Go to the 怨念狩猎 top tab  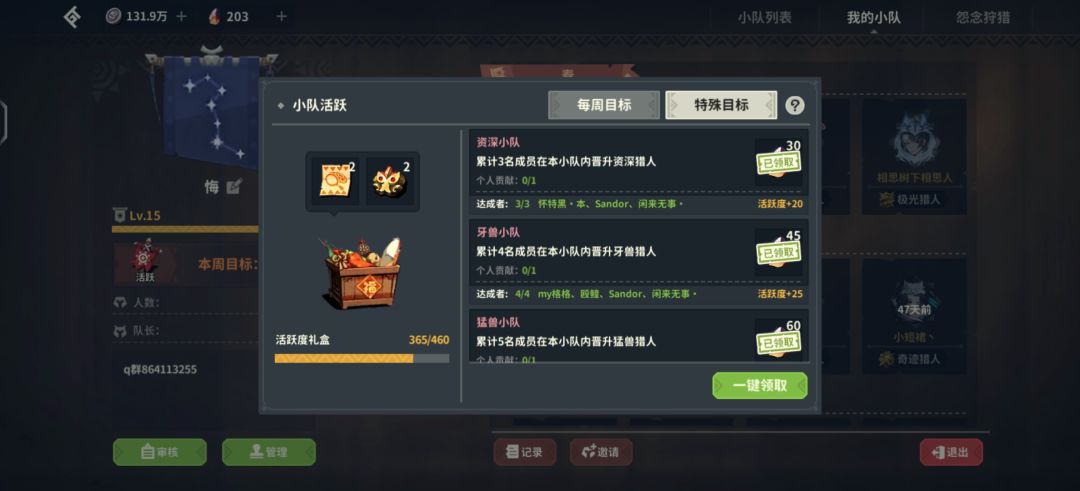coord(983,18)
